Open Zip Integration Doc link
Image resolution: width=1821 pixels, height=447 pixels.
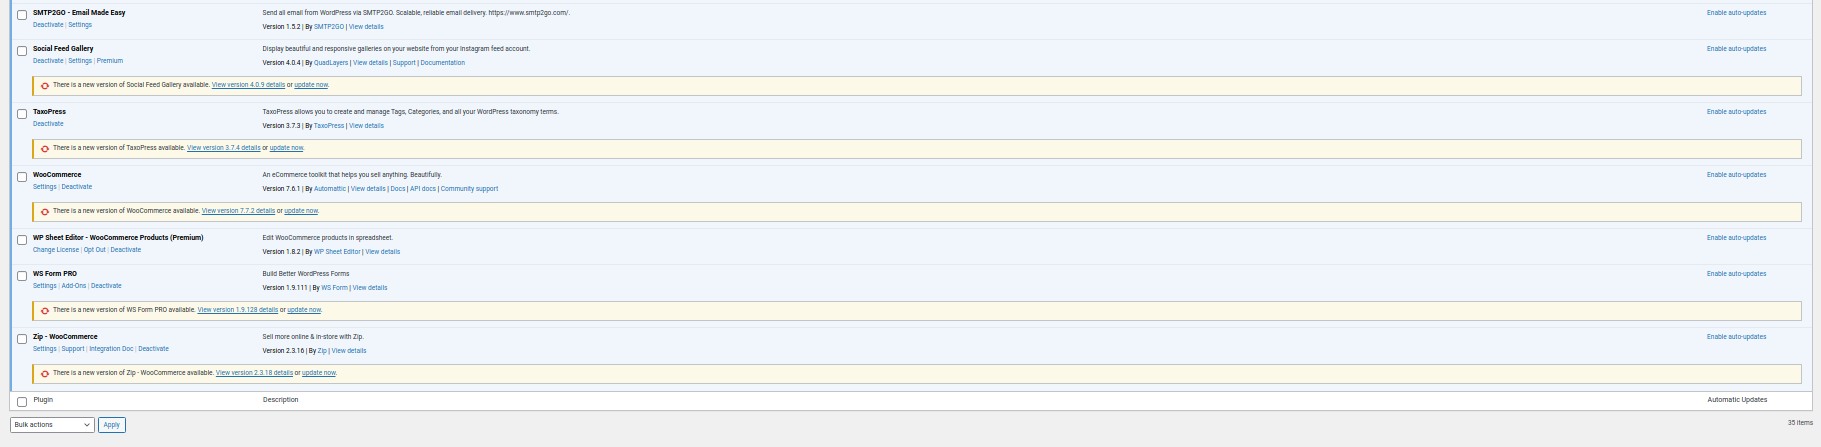pos(111,349)
